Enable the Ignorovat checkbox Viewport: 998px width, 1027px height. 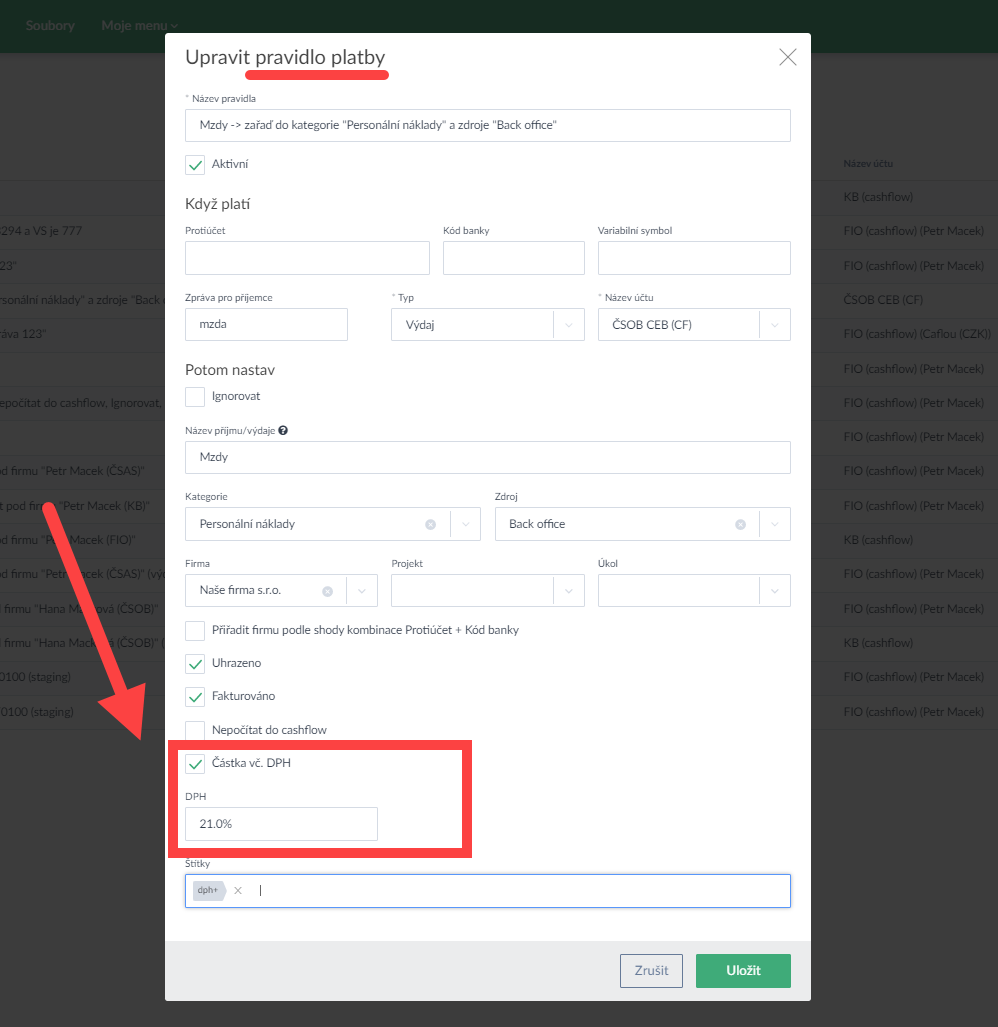tap(195, 397)
